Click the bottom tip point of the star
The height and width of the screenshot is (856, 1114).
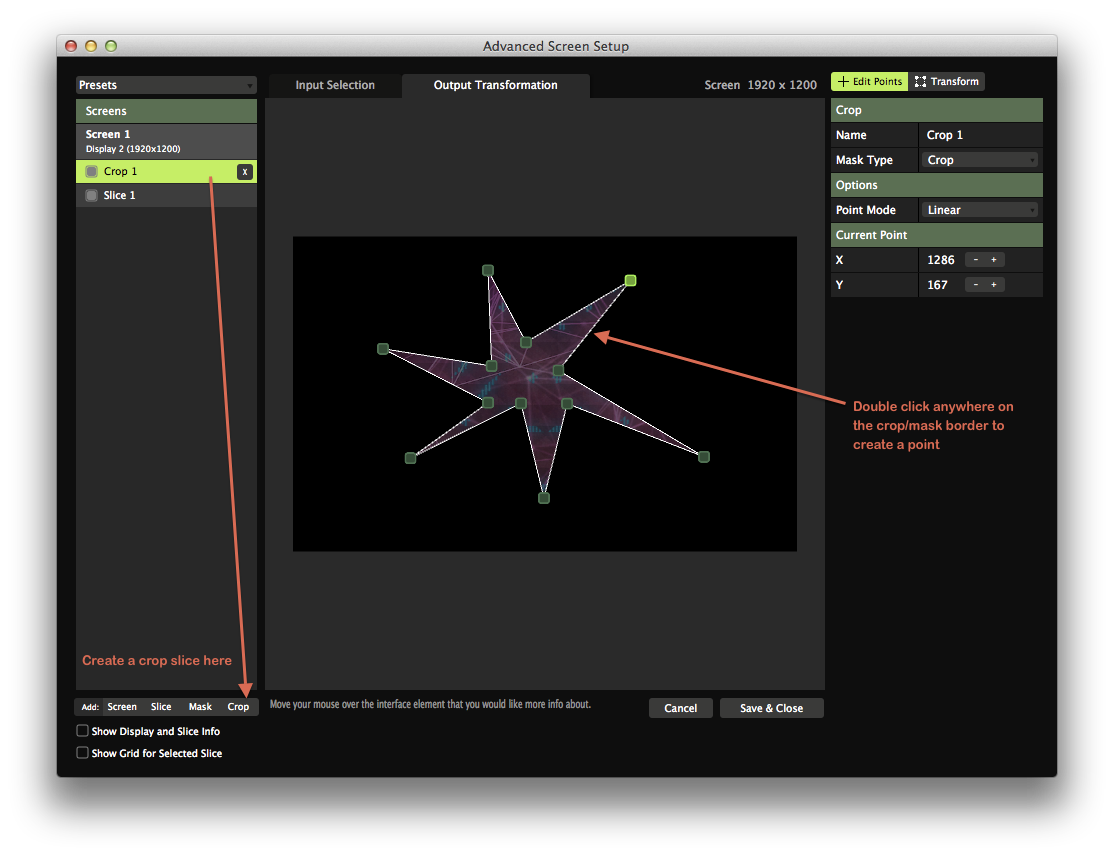tap(544, 497)
